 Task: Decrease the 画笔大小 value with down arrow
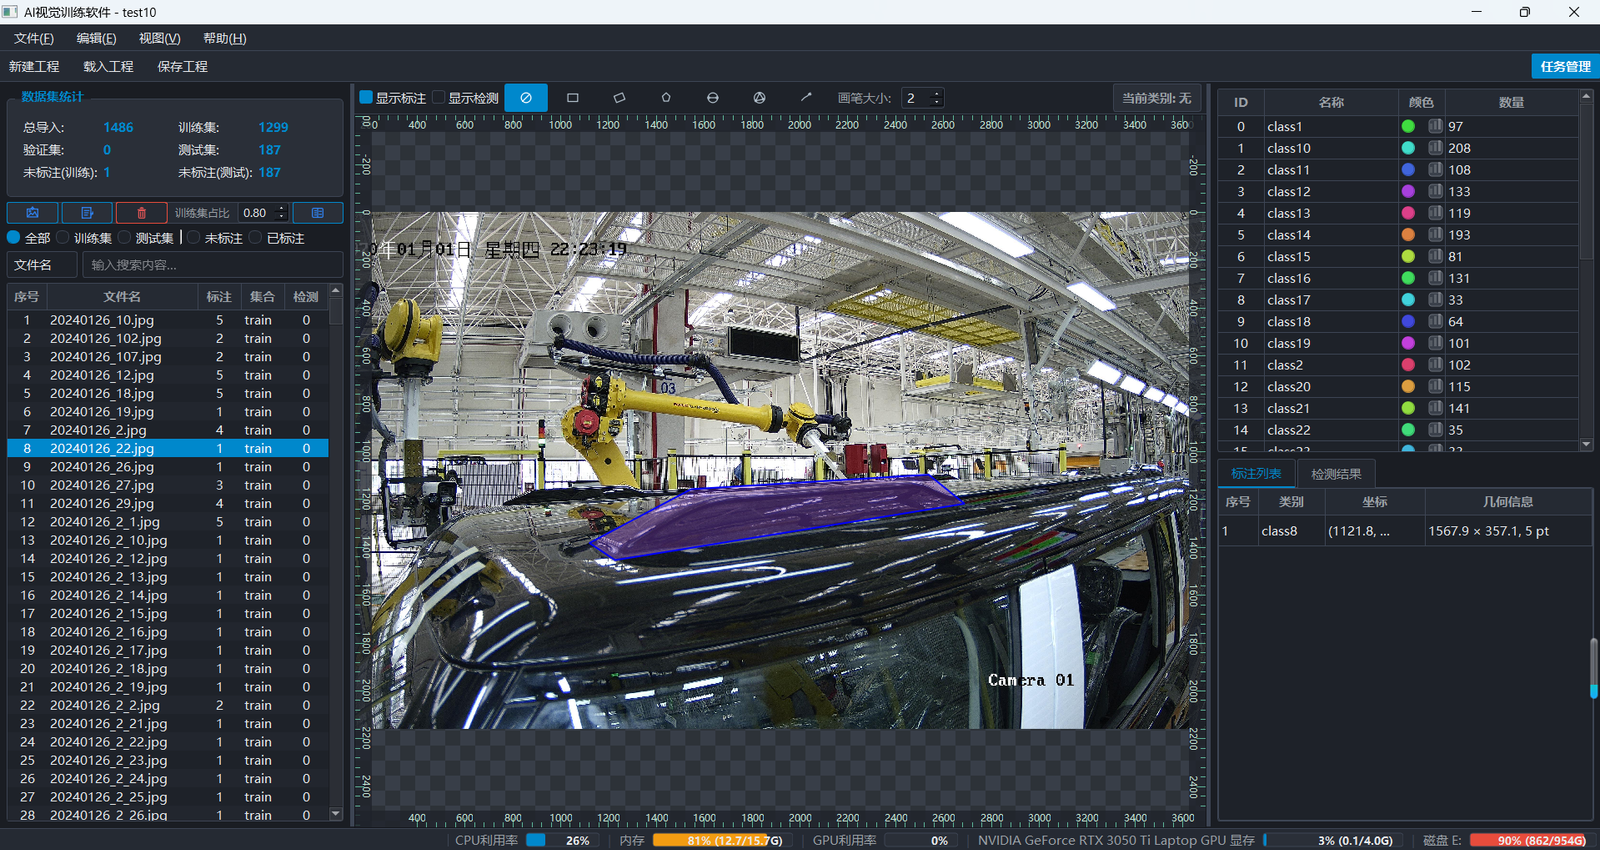pyautogui.click(x=937, y=102)
